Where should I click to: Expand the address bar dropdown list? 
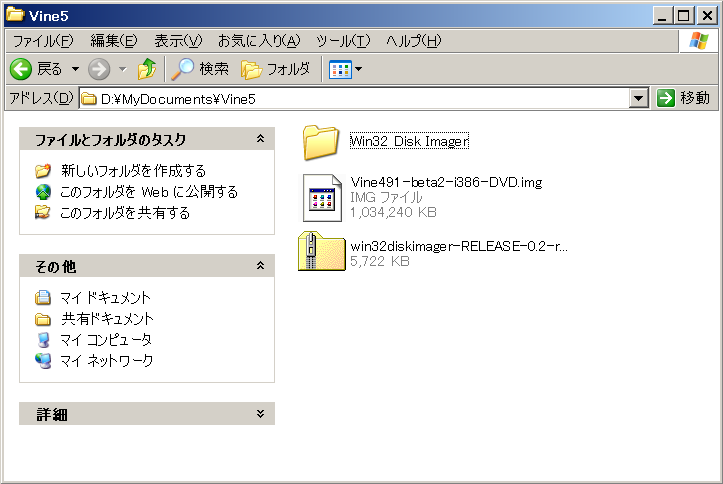[638, 98]
